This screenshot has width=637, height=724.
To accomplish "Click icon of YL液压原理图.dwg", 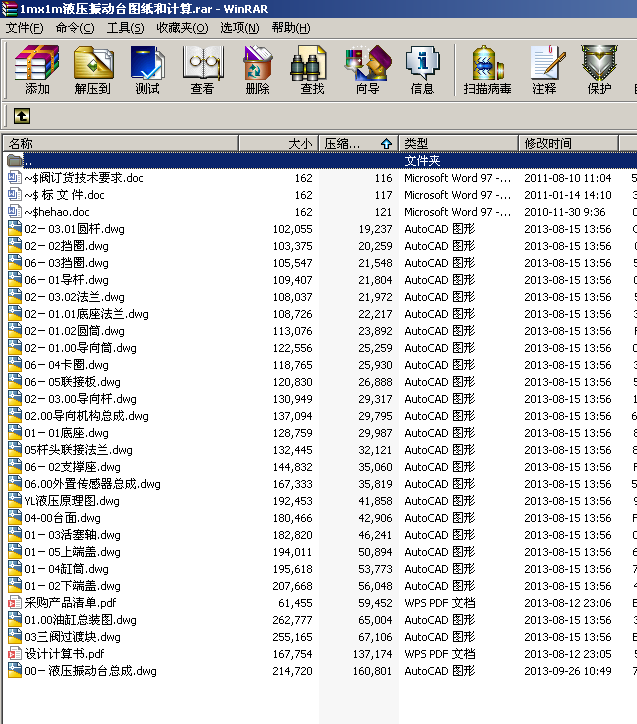I will point(15,501).
